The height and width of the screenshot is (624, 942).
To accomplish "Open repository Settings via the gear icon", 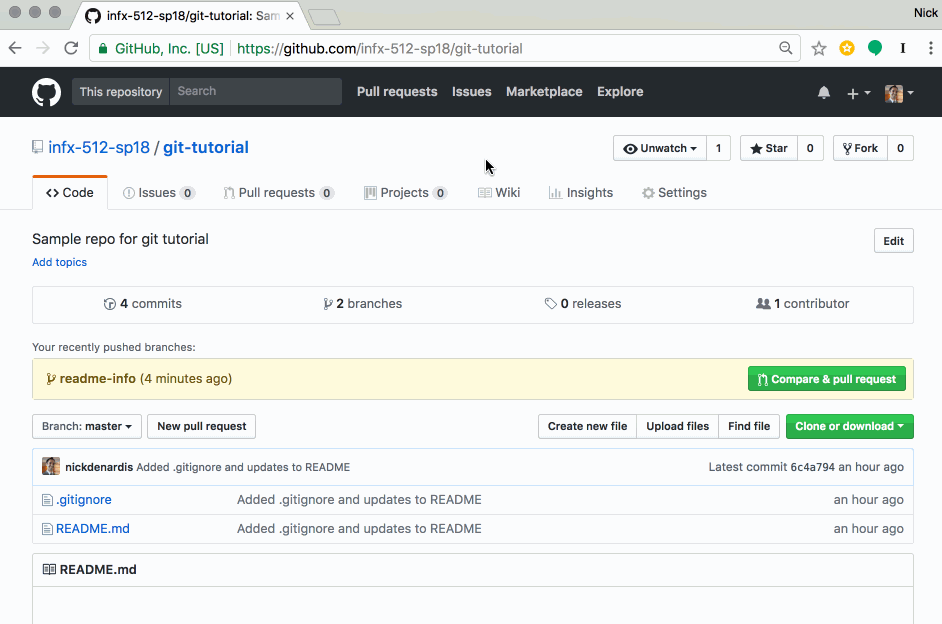I will (x=646, y=192).
